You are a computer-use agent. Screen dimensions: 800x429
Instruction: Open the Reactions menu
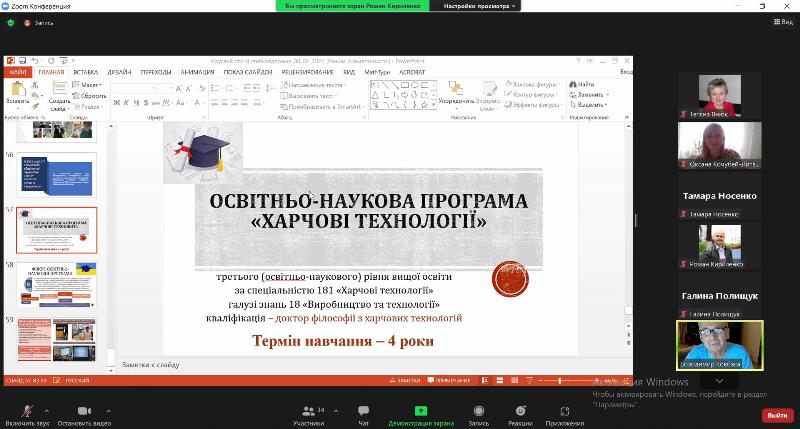tap(520, 411)
